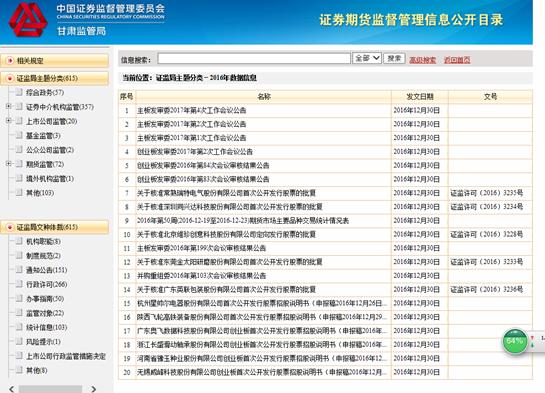Expand the 上市公司监管 tree node
The height and width of the screenshot is (393, 545).
point(9,121)
